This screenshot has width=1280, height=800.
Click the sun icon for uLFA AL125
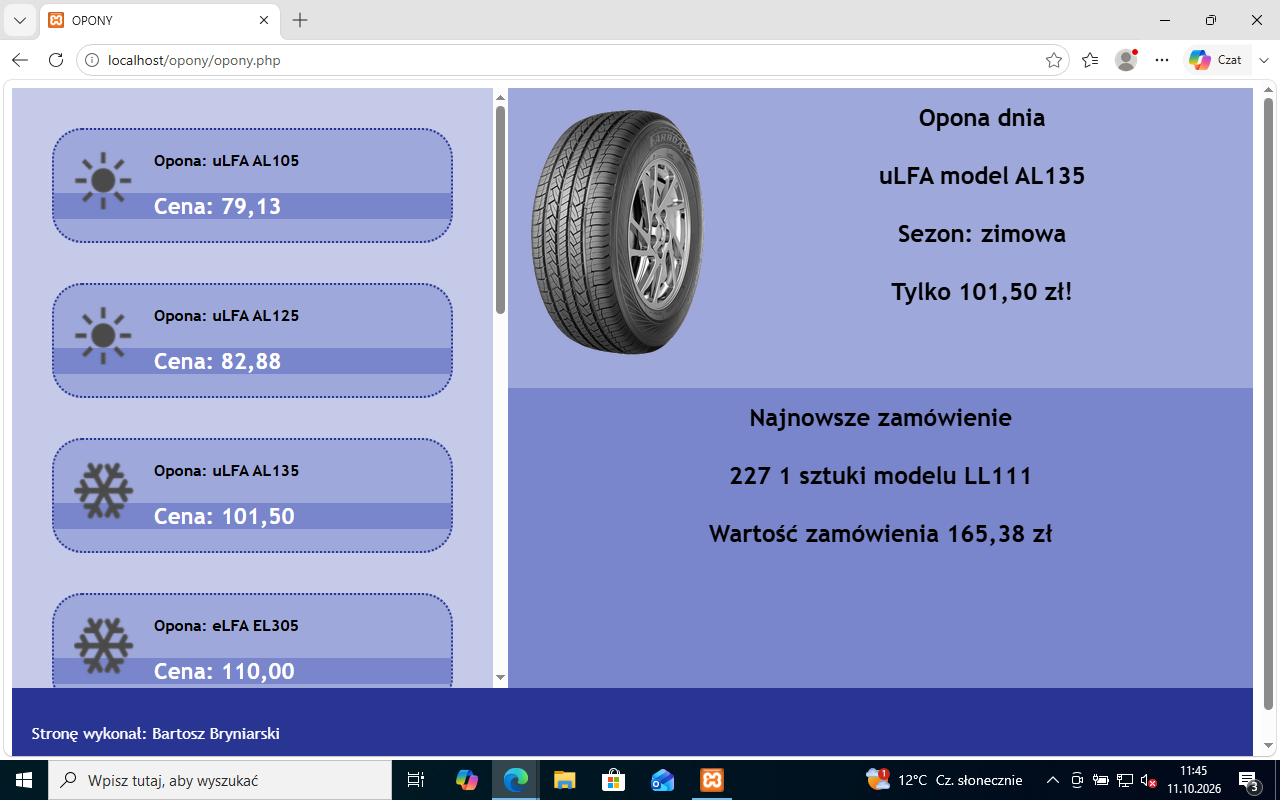coord(103,336)
